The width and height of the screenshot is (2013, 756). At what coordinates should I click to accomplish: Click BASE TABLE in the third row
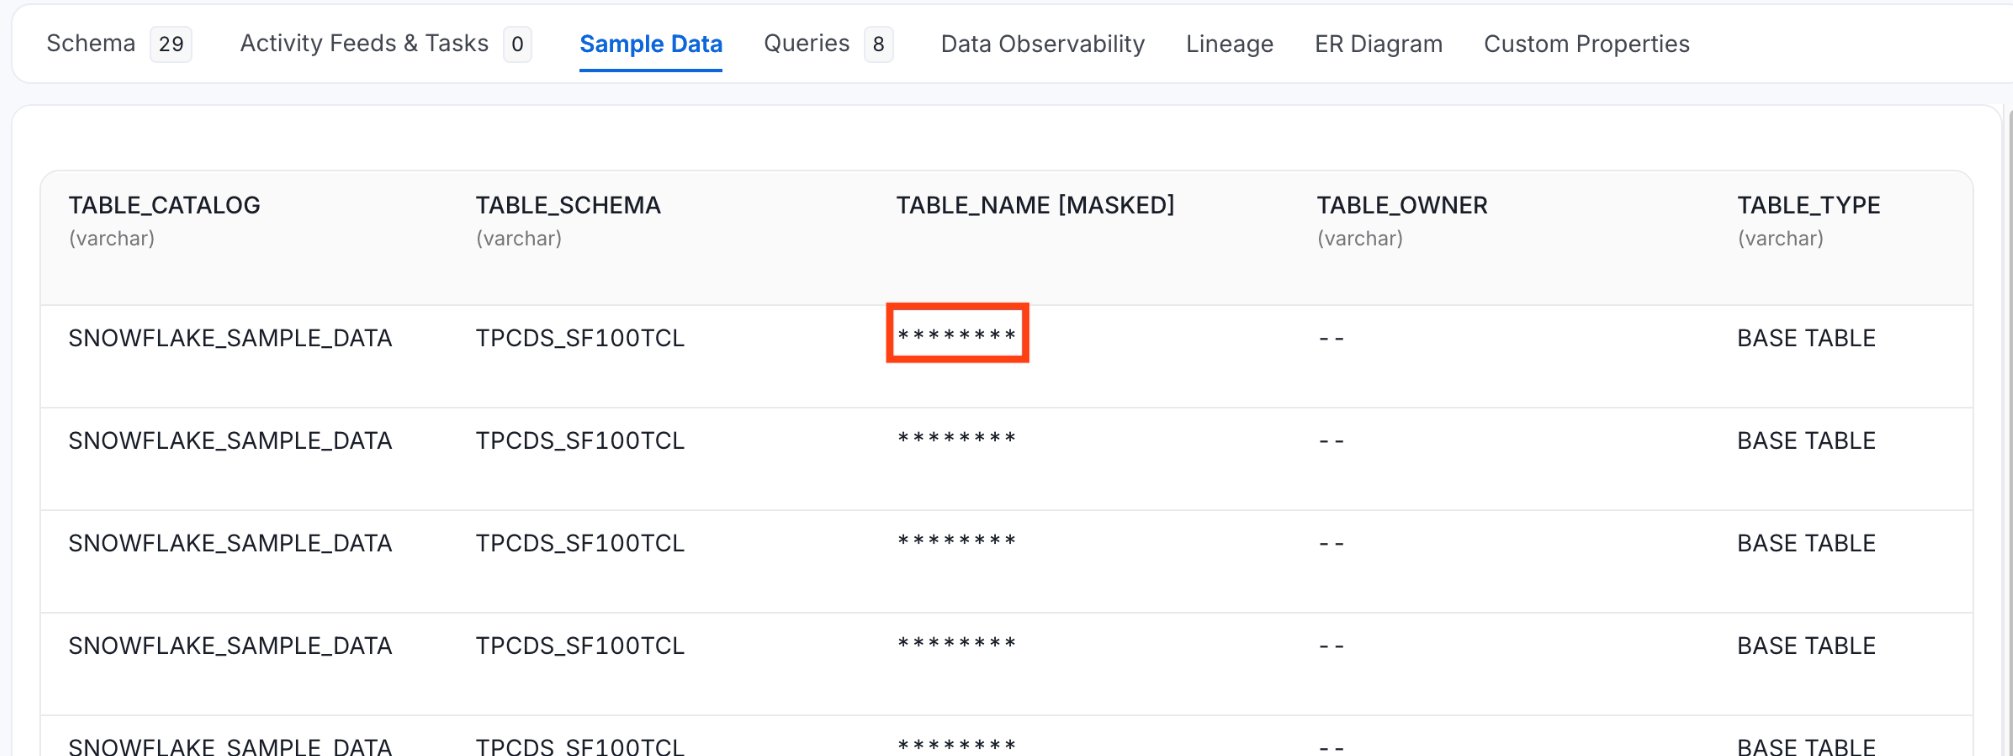[x=1806, y=543]
